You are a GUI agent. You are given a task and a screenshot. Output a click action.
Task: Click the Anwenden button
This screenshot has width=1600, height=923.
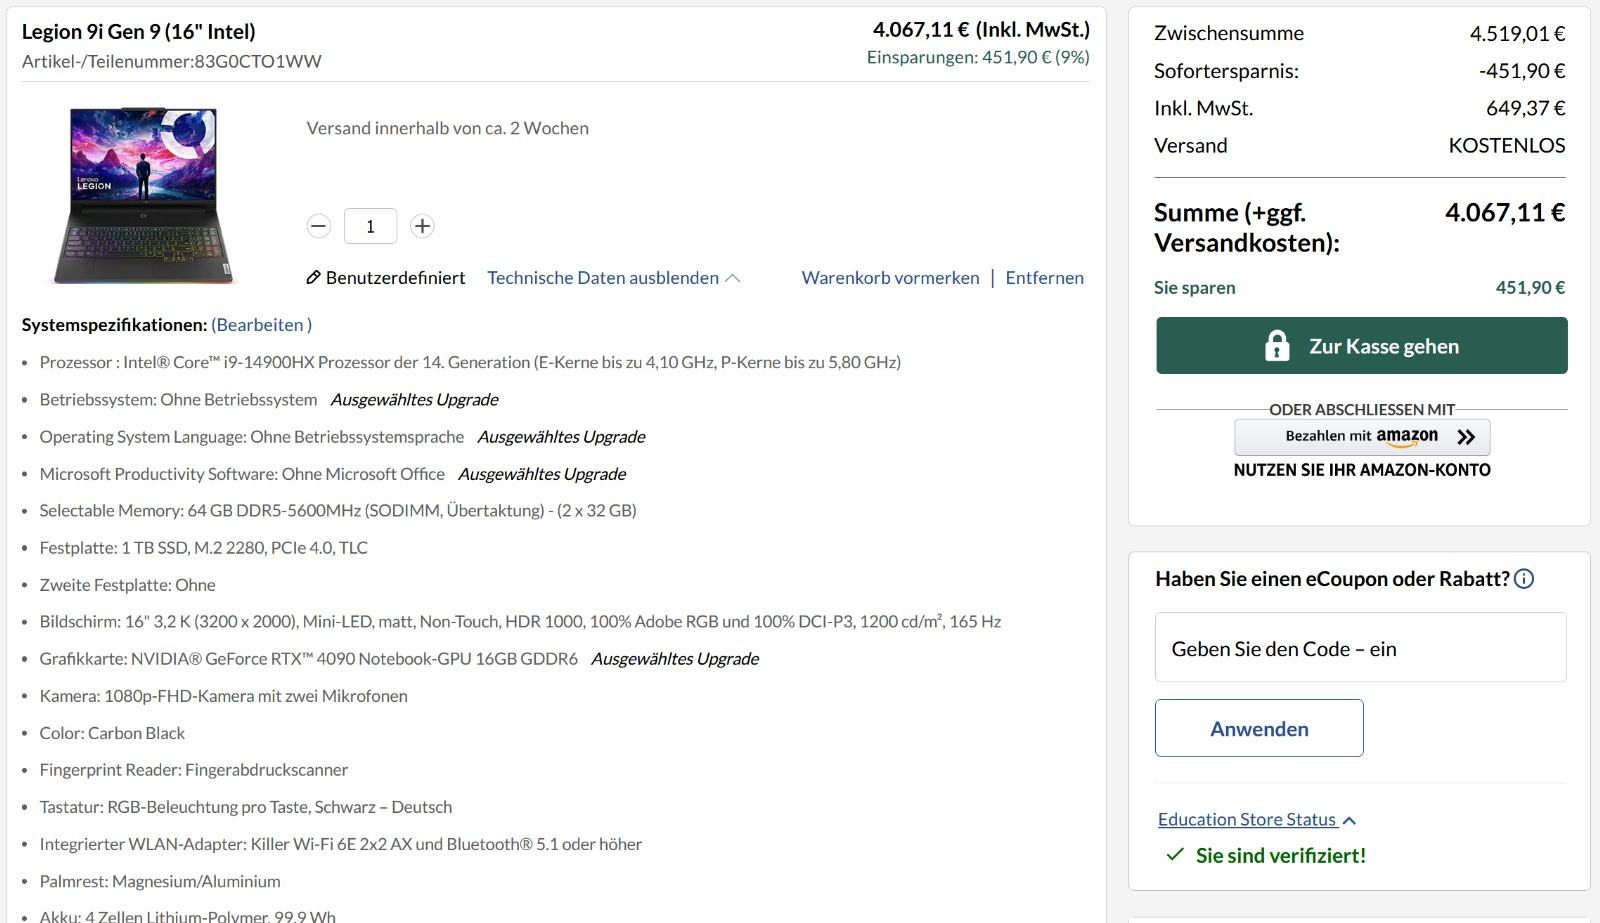coord(1259,728)
